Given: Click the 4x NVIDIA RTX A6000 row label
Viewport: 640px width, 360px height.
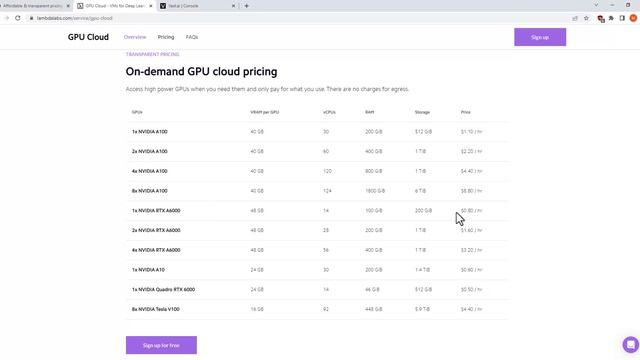Looking at the screenshot, I should (156, 250).
